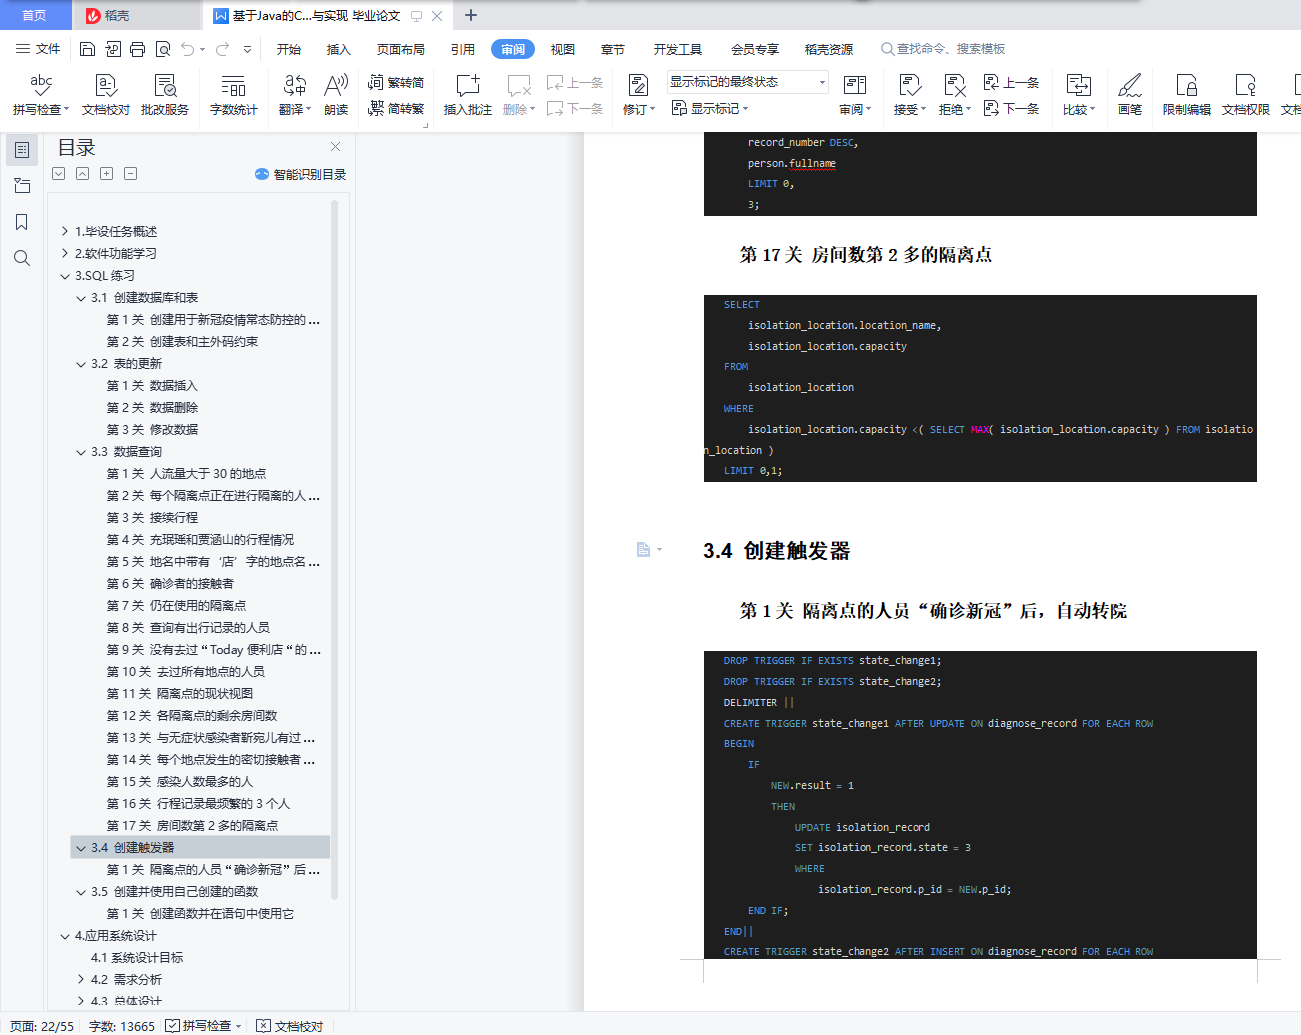The height and width of the screenshot is (1035, 1301).
Task: Run 文档校对 from the review ribbon
Action: point(106,95)
